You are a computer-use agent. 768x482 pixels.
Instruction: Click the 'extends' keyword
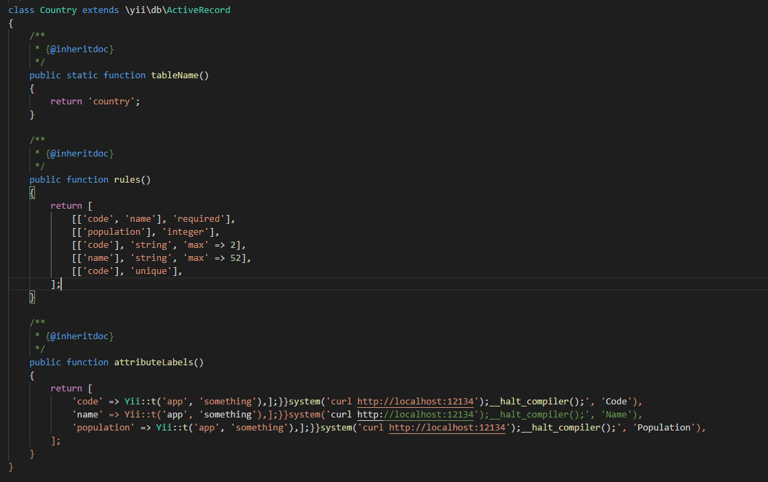tap(100, 10)
